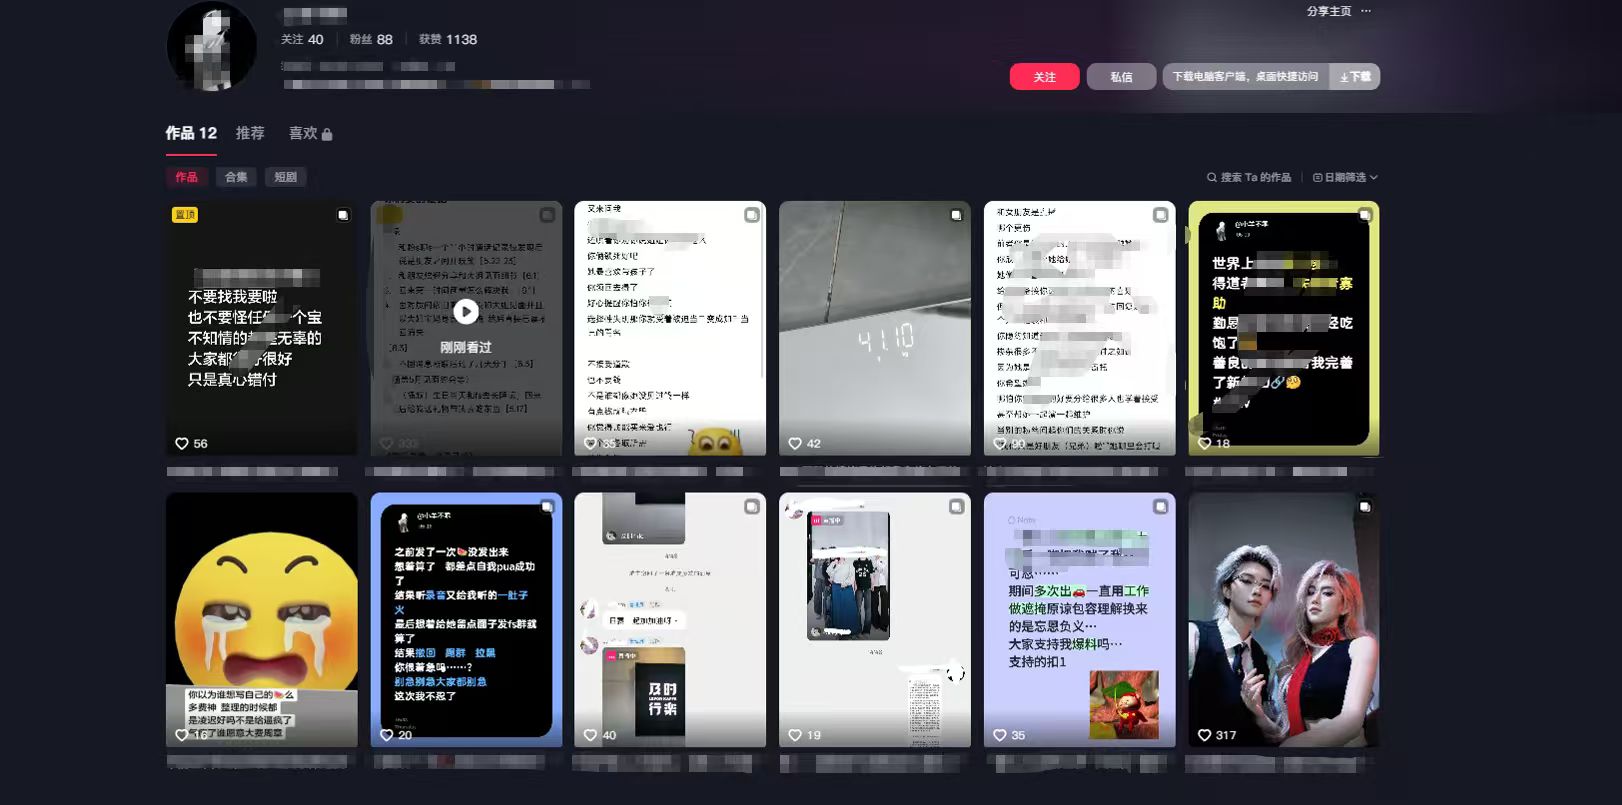
Task: Click the 私信 message button
Action: [x=1122, y=77]
